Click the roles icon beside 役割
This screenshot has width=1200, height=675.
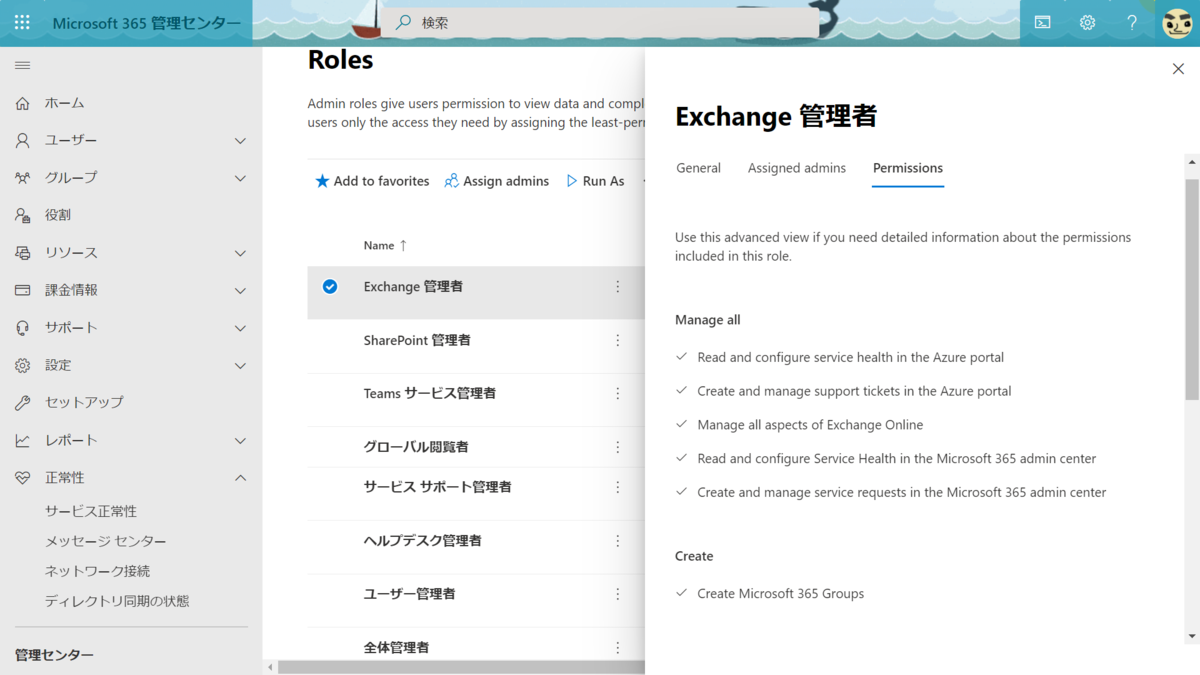(x=22, y=215)
